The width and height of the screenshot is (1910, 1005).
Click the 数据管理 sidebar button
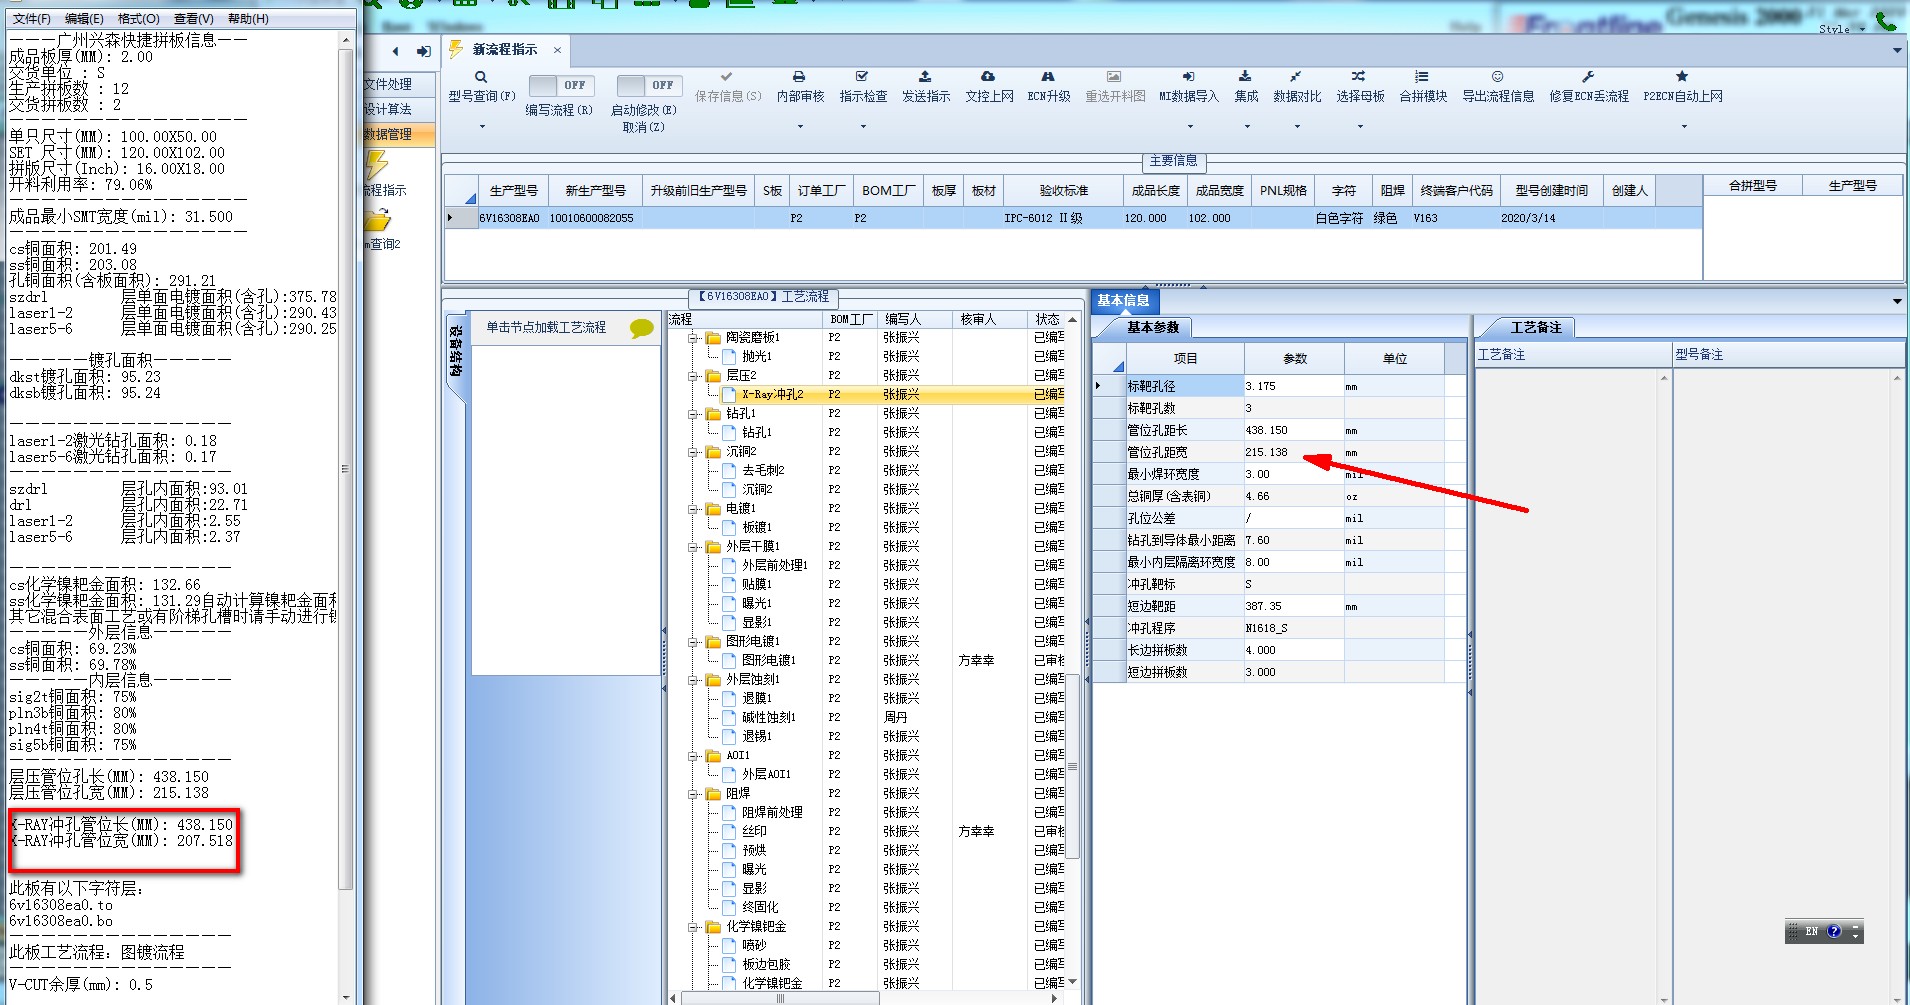pos(399,134)
